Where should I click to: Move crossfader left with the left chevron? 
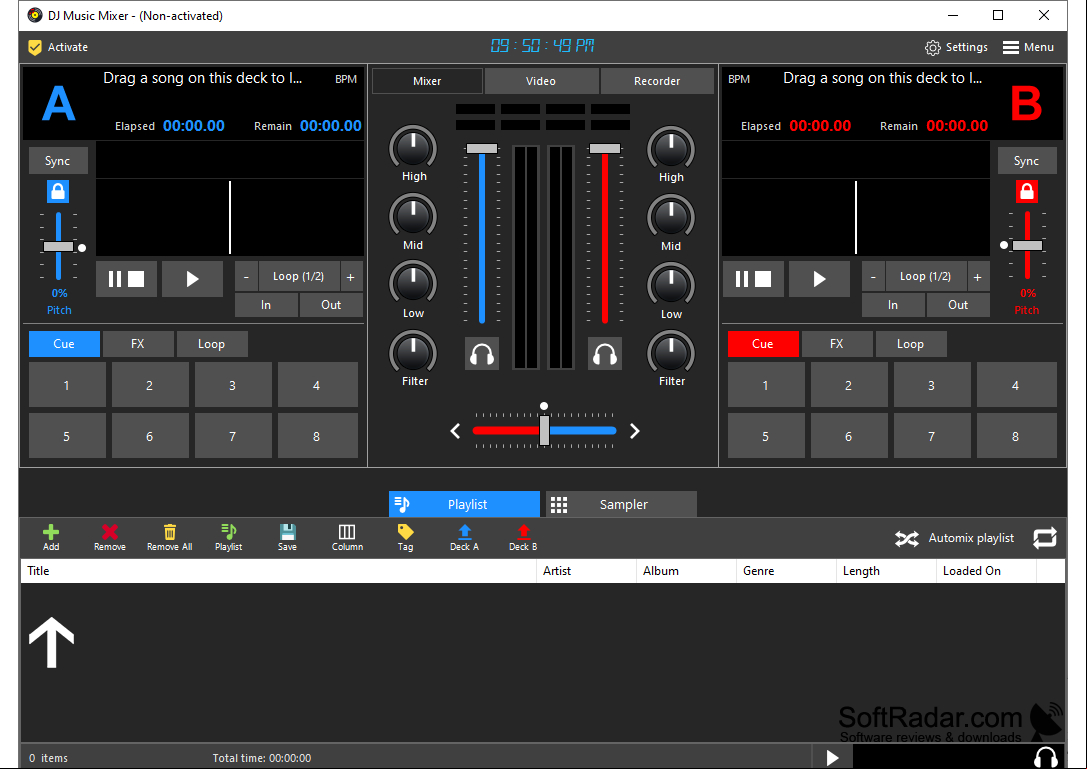click(455, 431)
